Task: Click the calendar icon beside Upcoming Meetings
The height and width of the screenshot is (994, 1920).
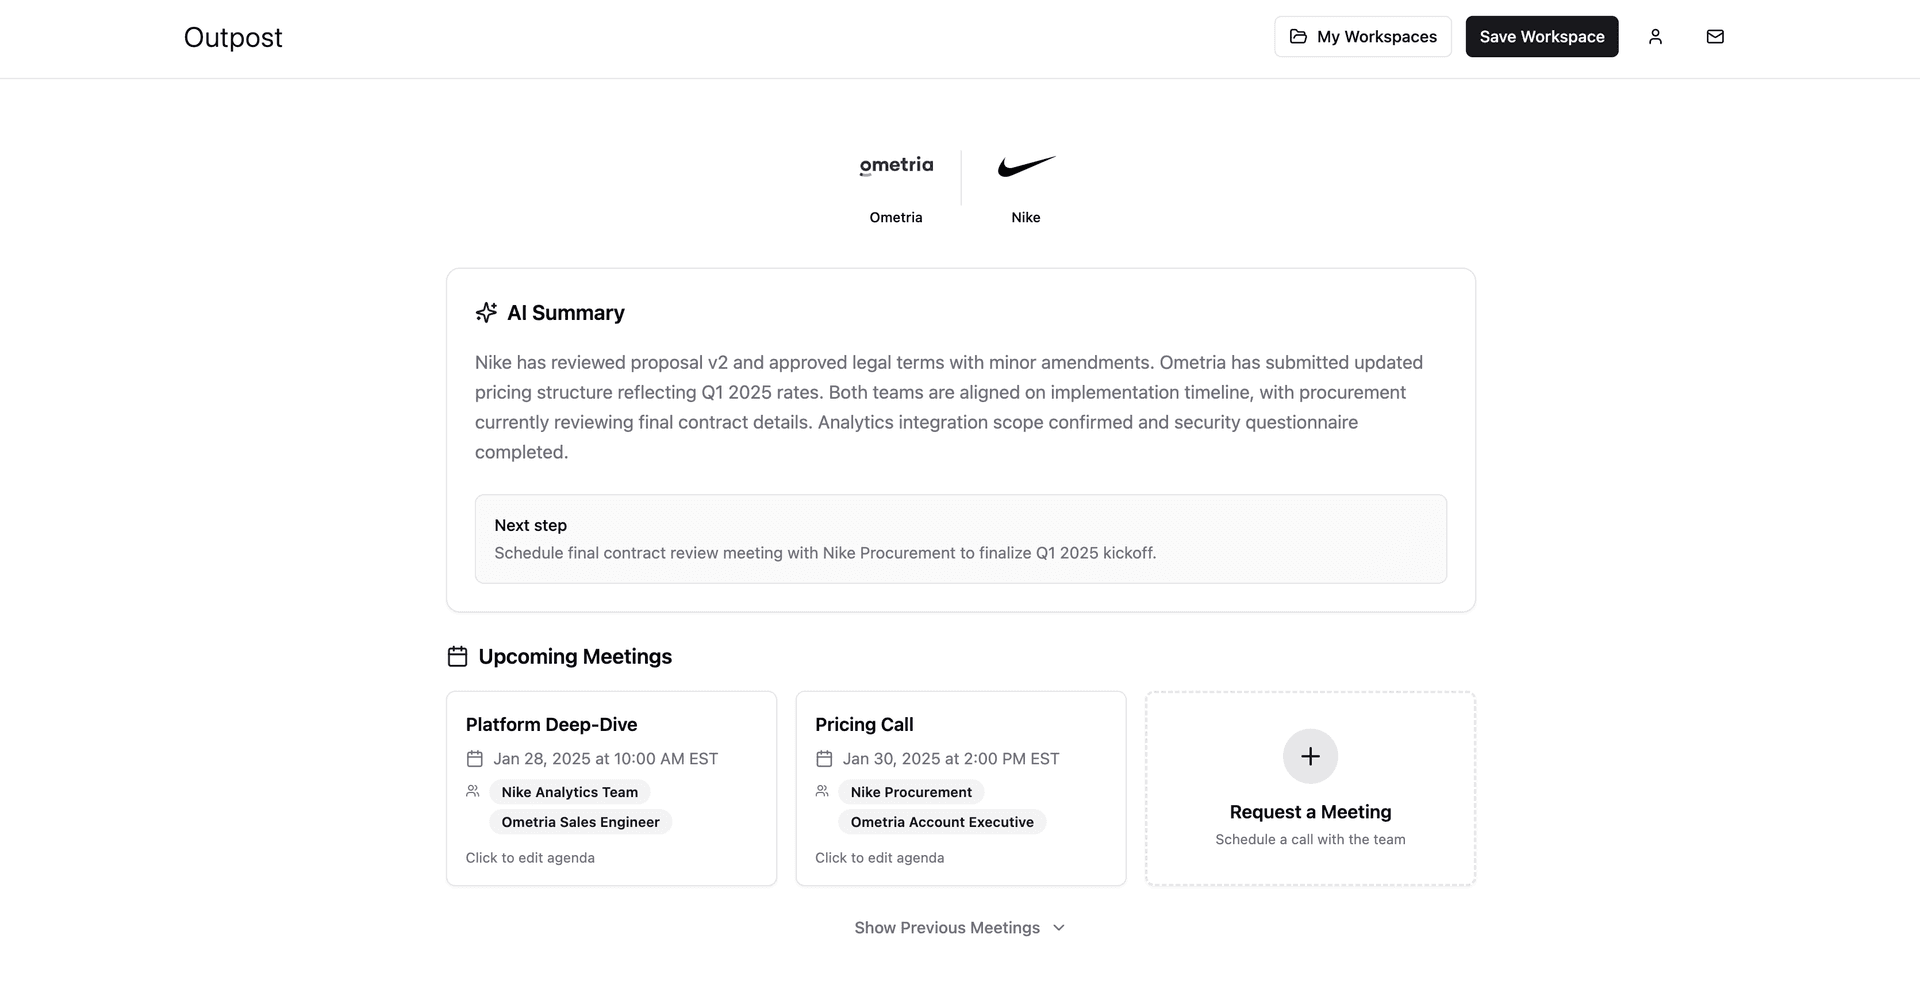Action: (458, 656)
